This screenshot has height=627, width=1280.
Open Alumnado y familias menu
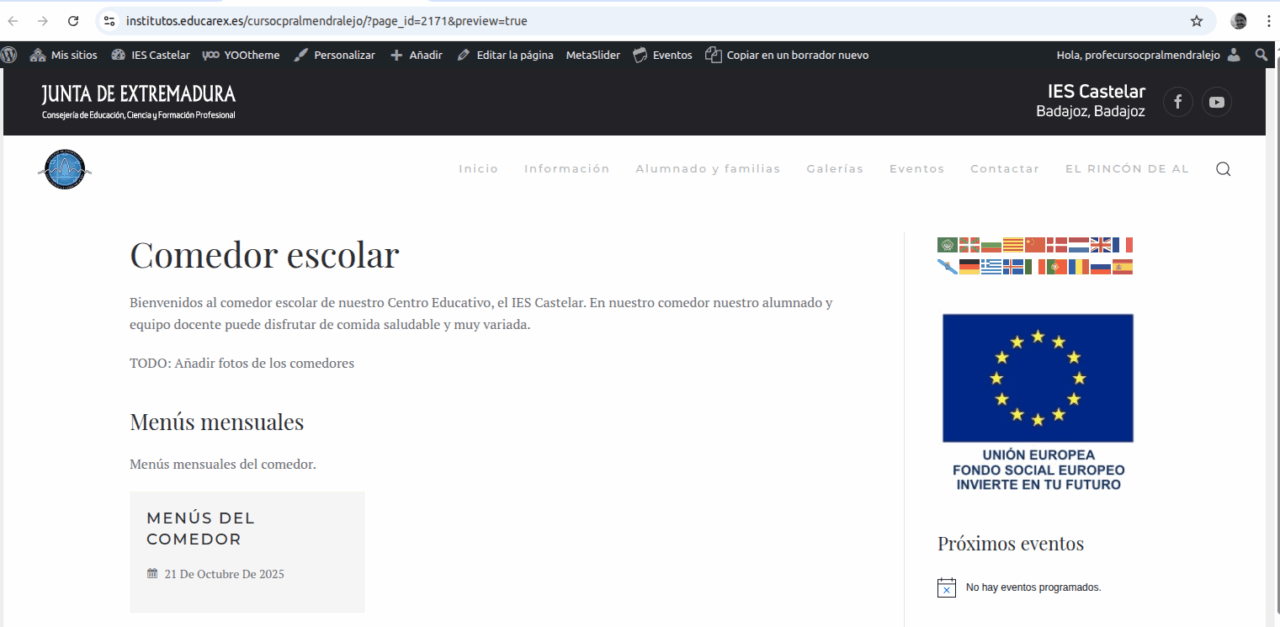[708, 169]
